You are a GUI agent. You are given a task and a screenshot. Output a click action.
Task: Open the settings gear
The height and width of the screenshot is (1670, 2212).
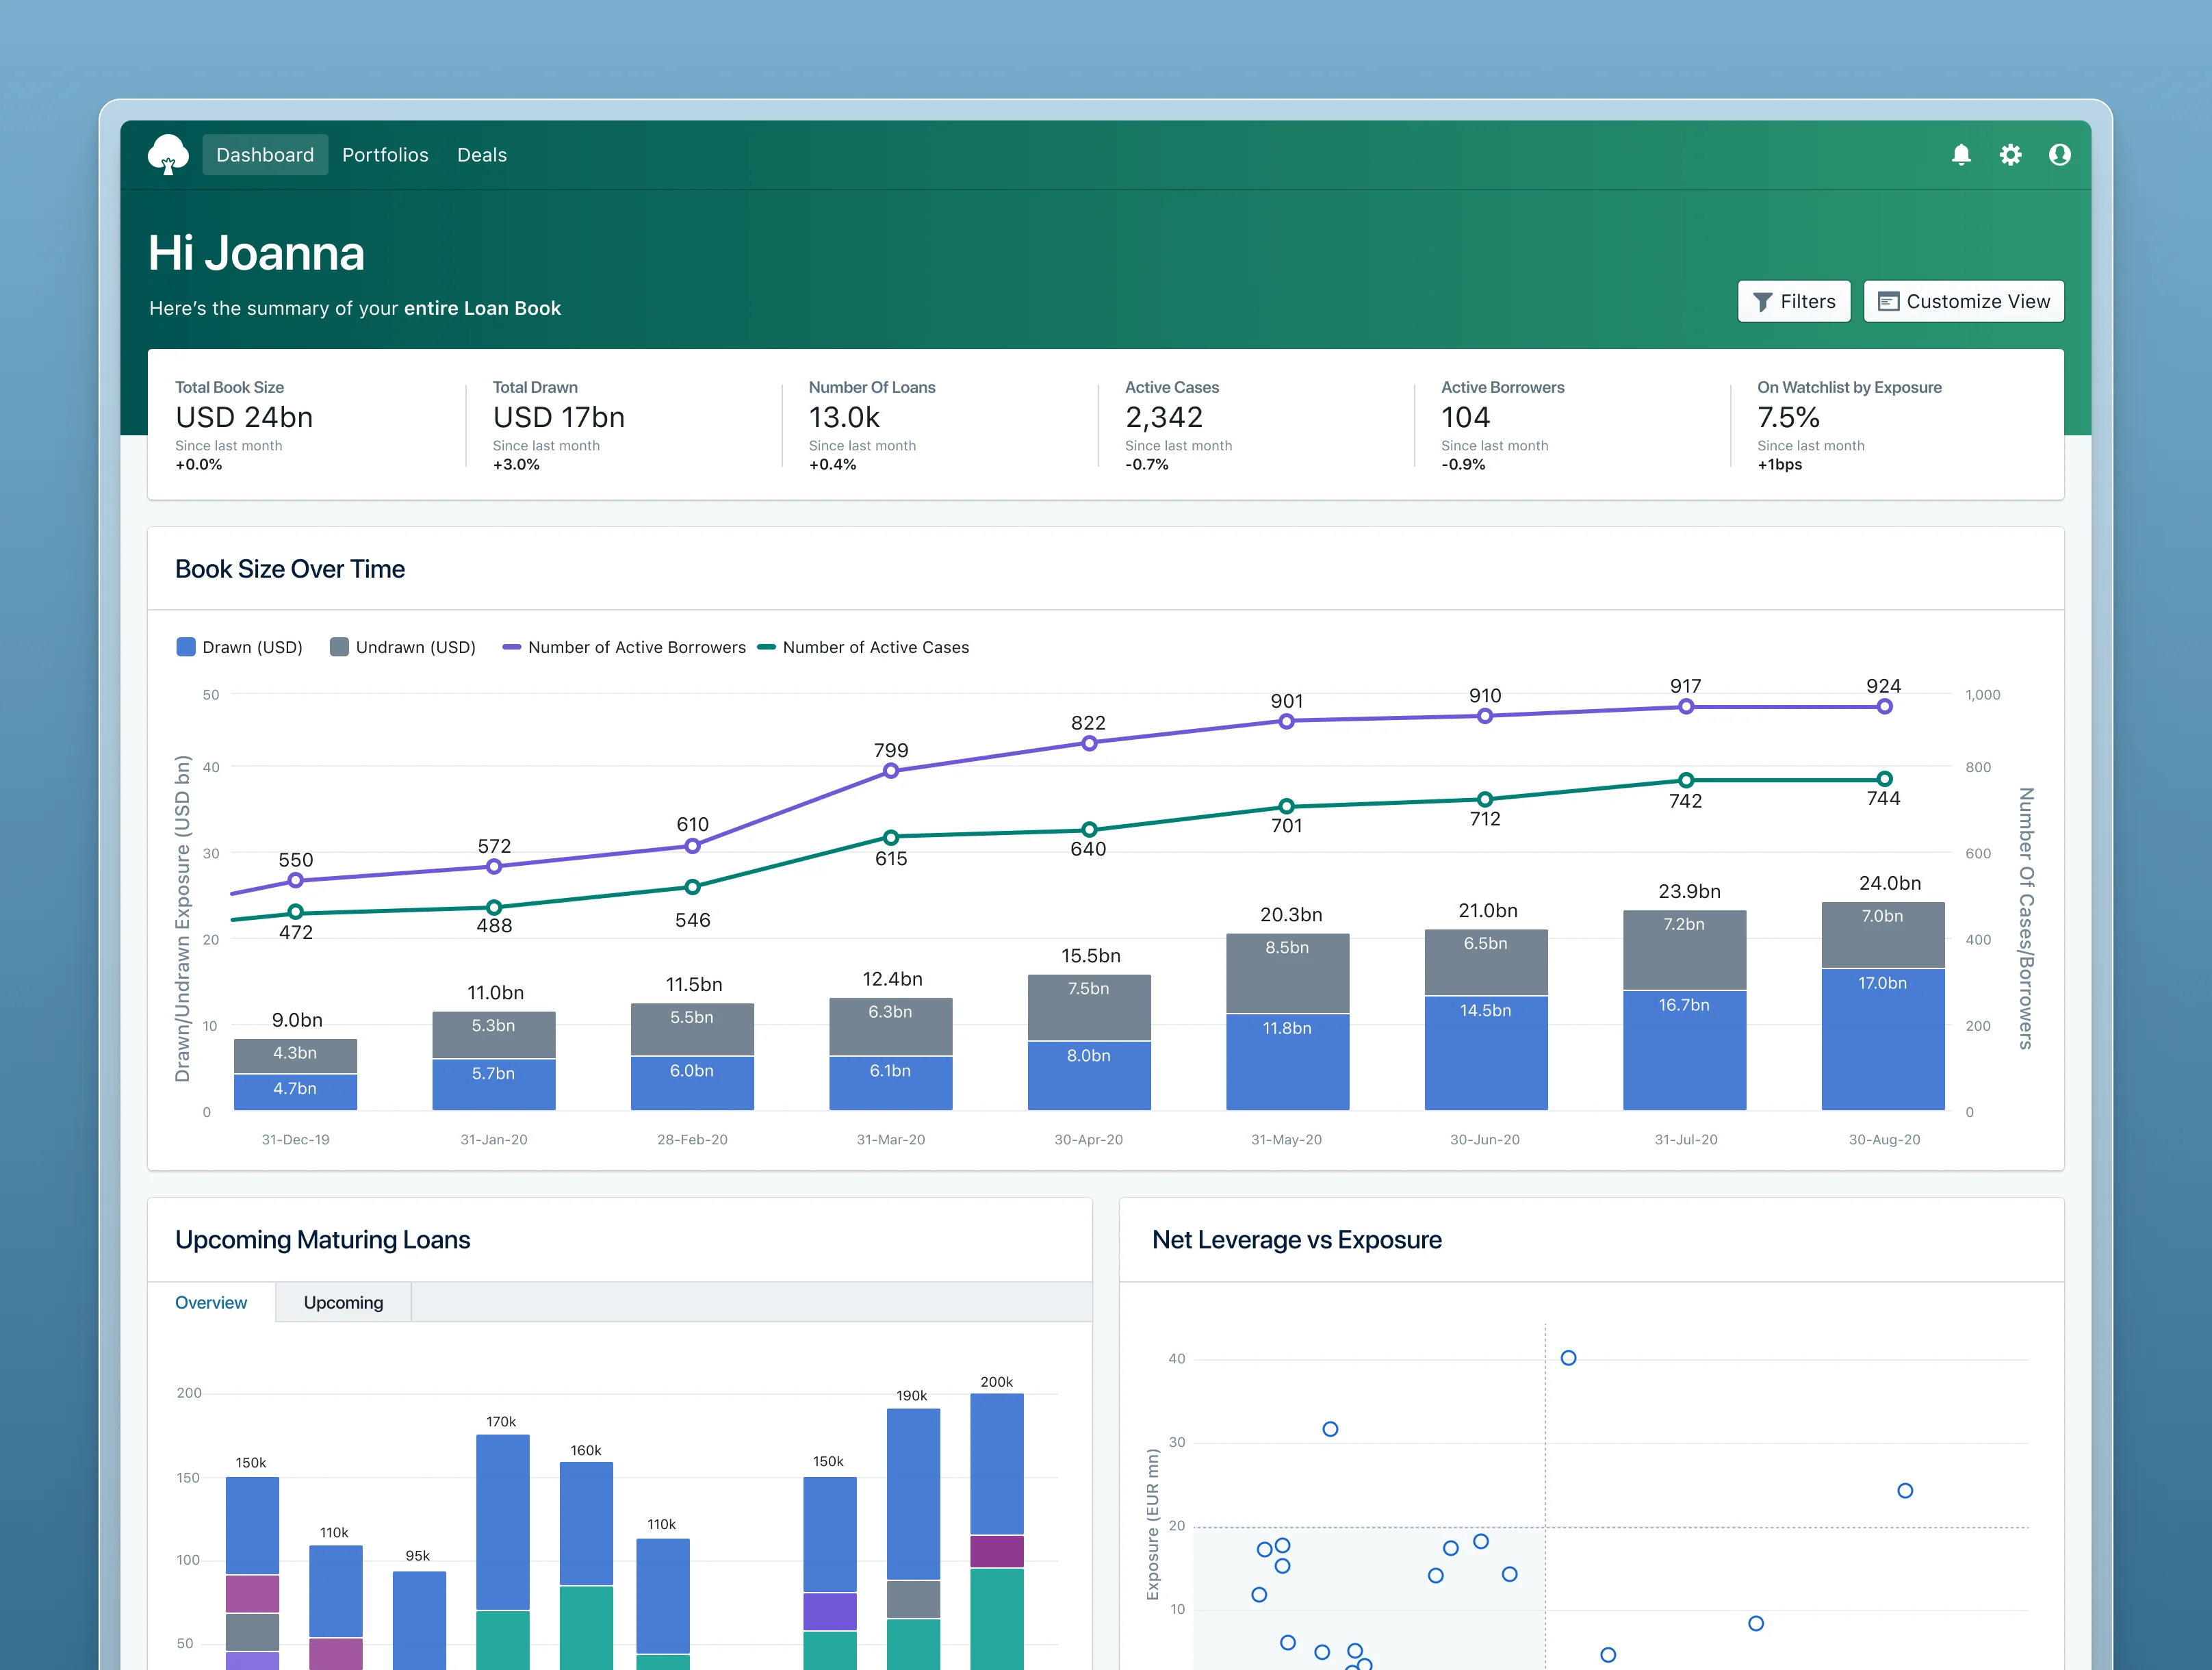[2011, 154]
